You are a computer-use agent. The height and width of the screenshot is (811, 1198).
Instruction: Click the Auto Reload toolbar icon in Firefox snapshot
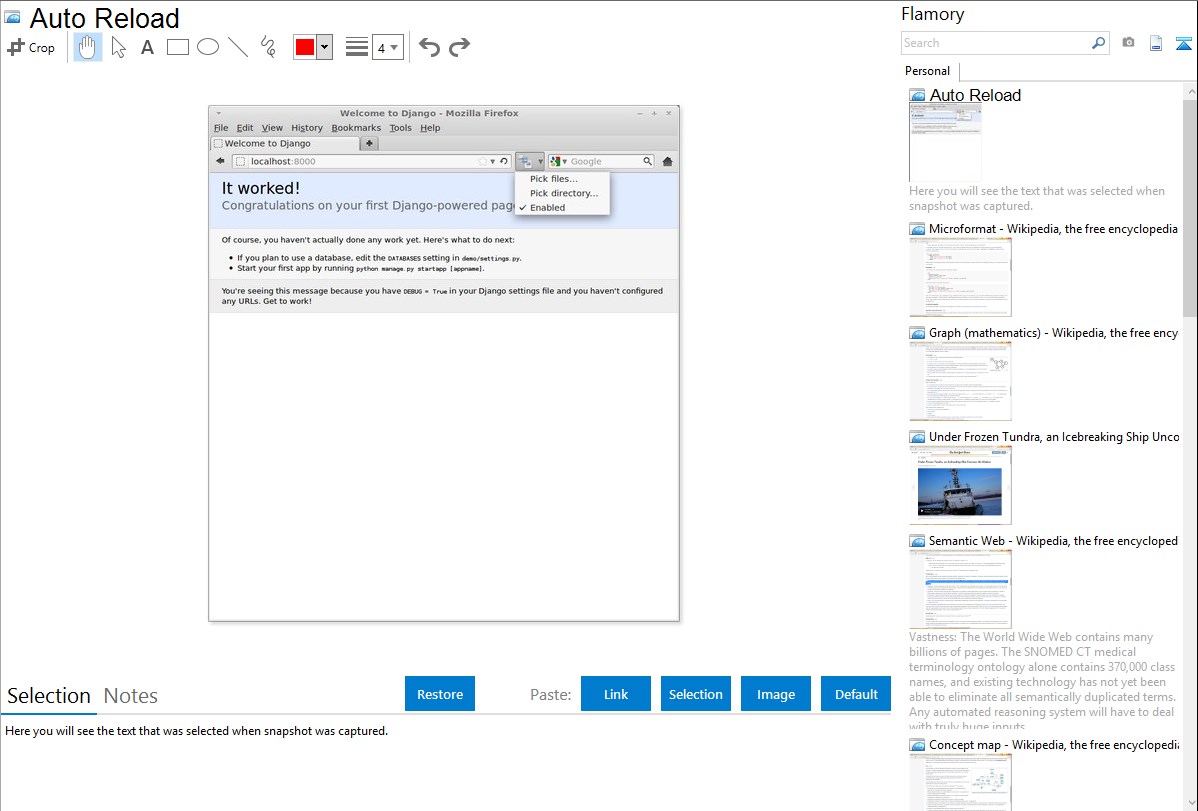coord(526,161)
